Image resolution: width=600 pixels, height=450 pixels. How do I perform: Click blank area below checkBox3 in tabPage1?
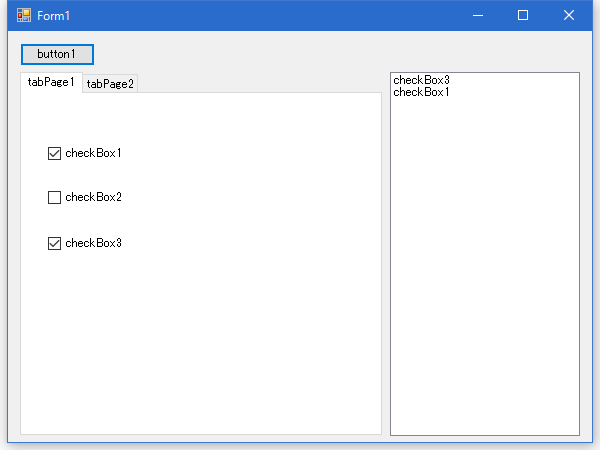[200, 340]
